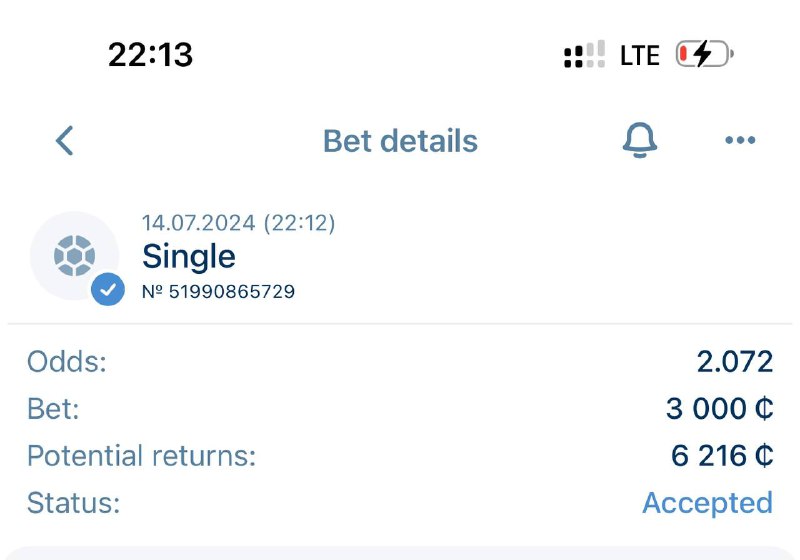Tap the date 14.07.2024 (22:12)
The image size is (800, 560).
(x=238, y=223)
